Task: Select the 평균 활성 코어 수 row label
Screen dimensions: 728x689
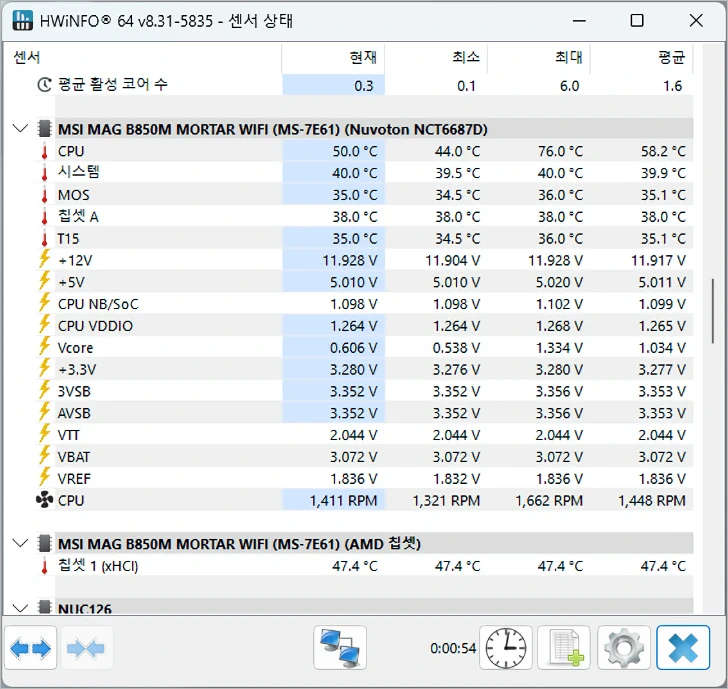Action: click(112, 84)
